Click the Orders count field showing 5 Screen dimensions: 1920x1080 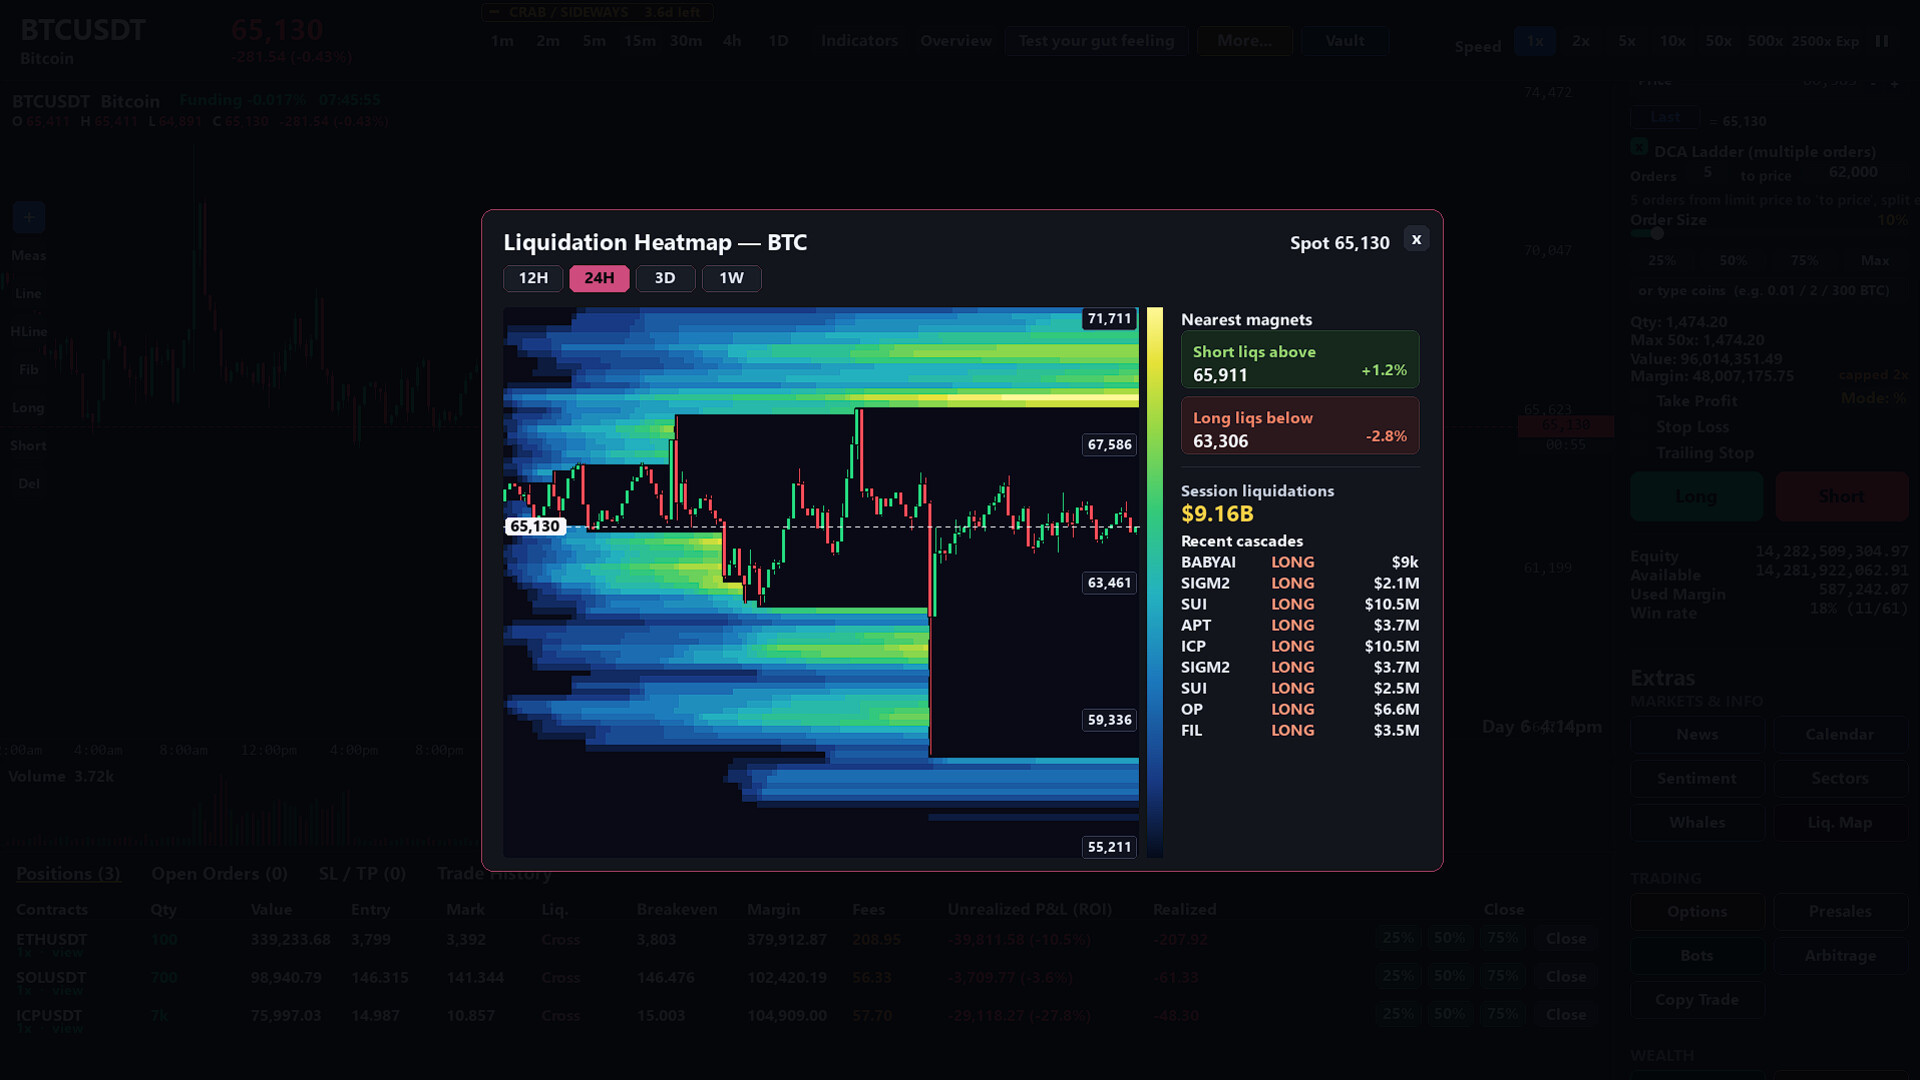coord(1707,174)
